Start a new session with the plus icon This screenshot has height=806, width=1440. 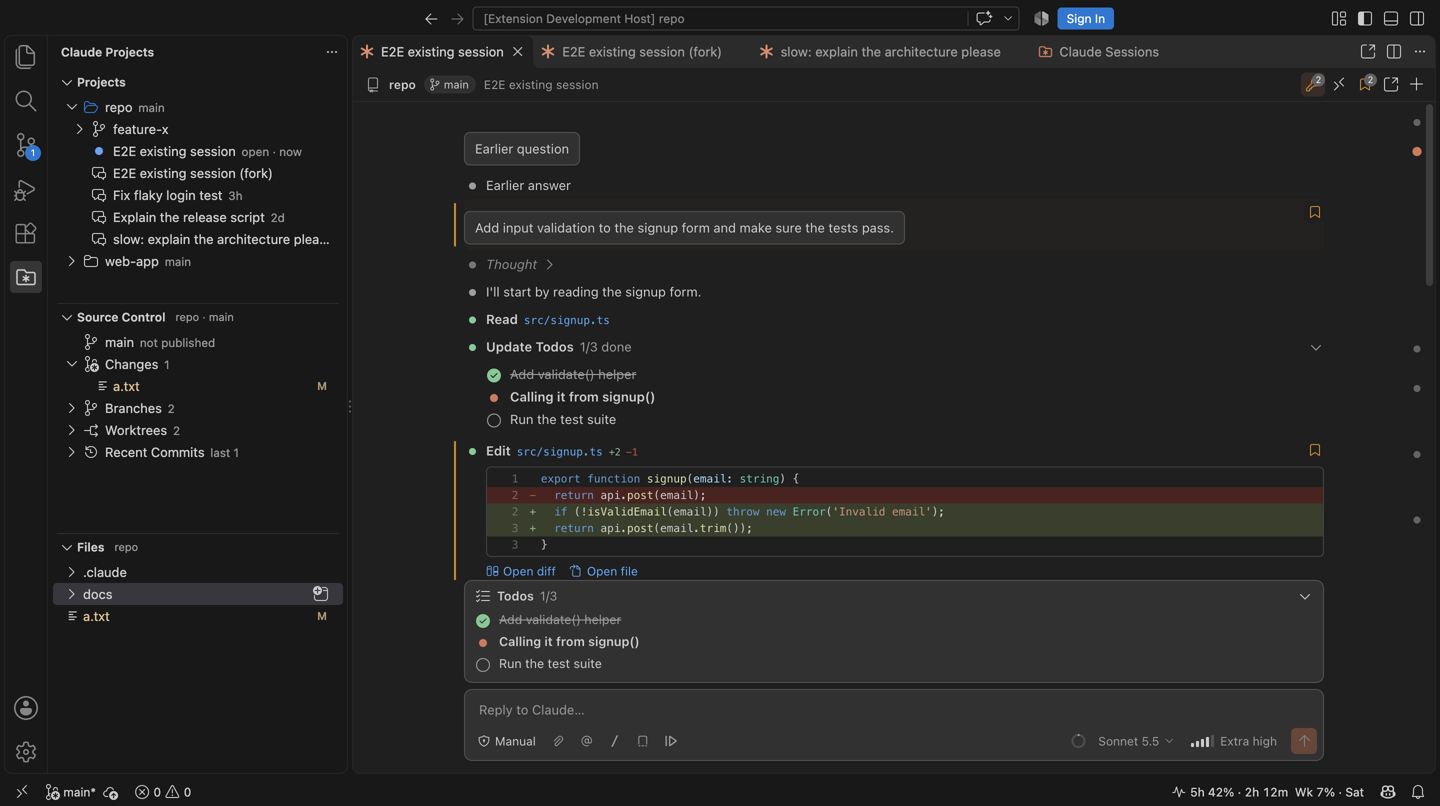[x=1416, y=85]
